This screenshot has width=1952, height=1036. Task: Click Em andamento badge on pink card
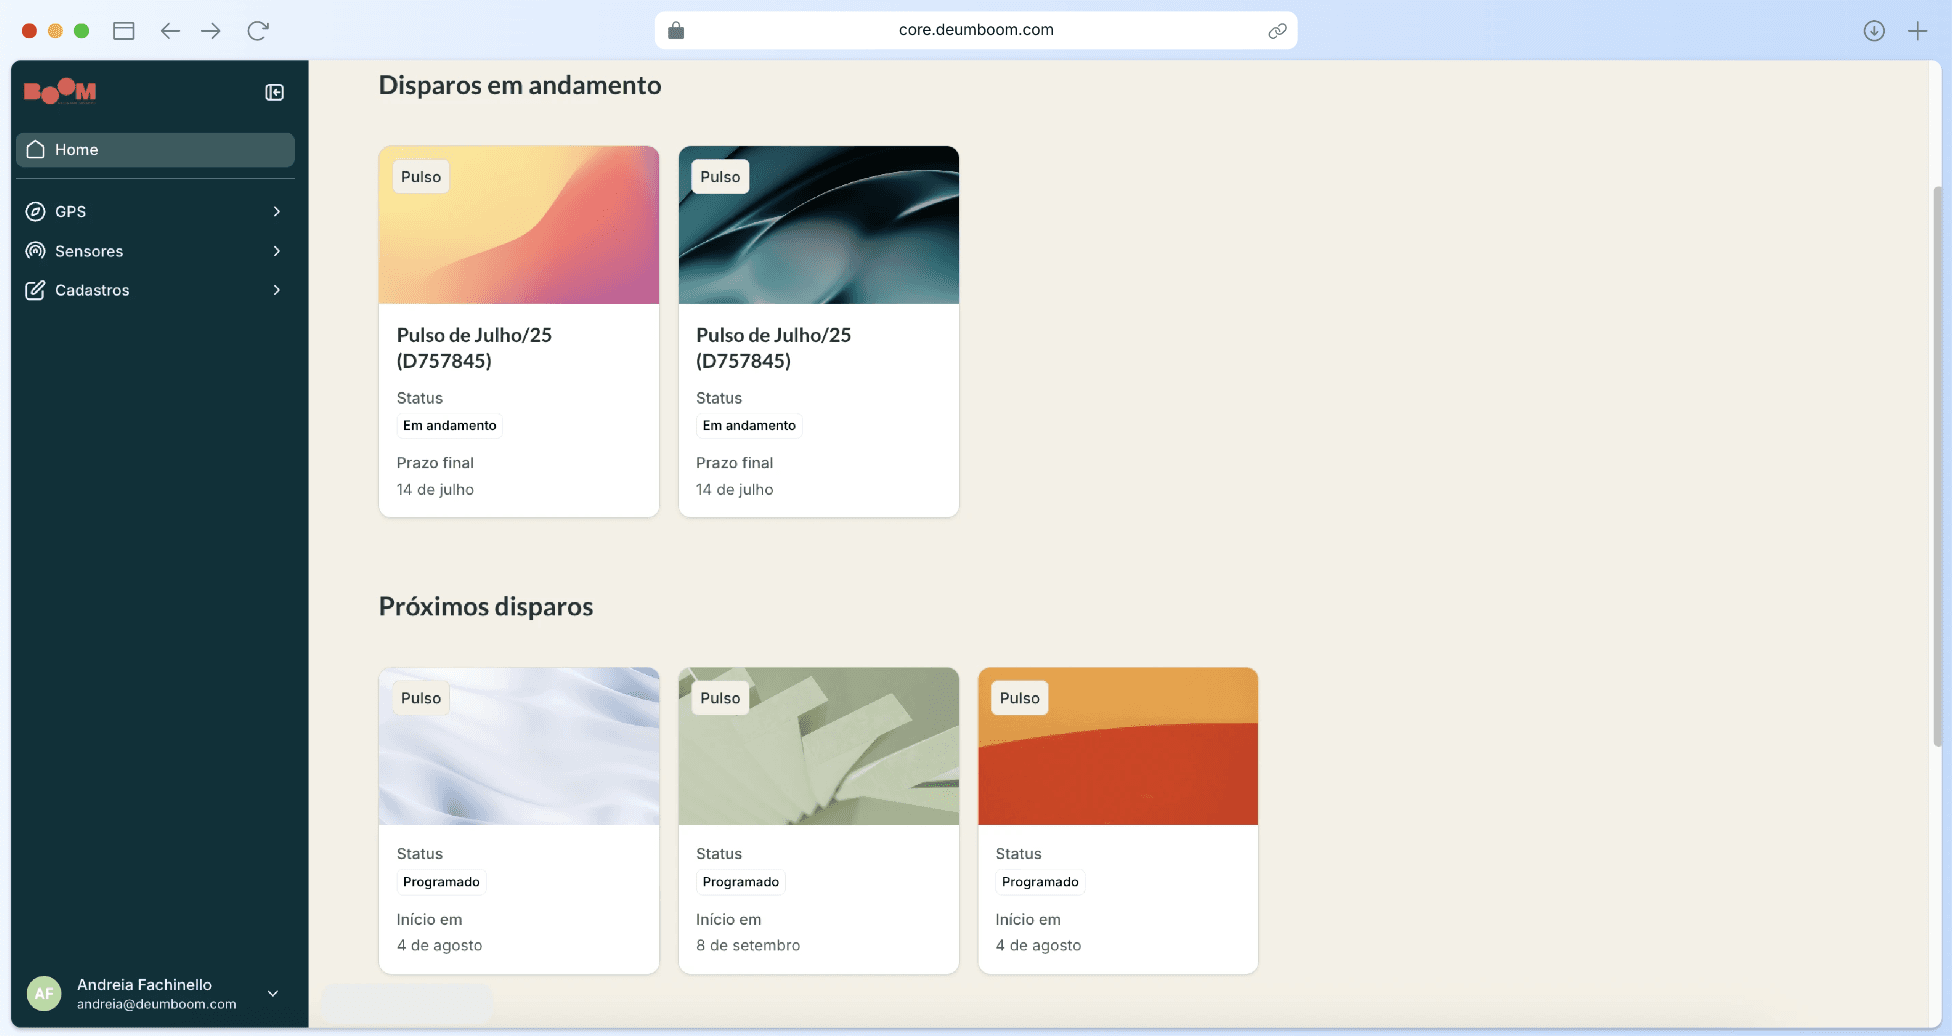[x=450, y=426]
